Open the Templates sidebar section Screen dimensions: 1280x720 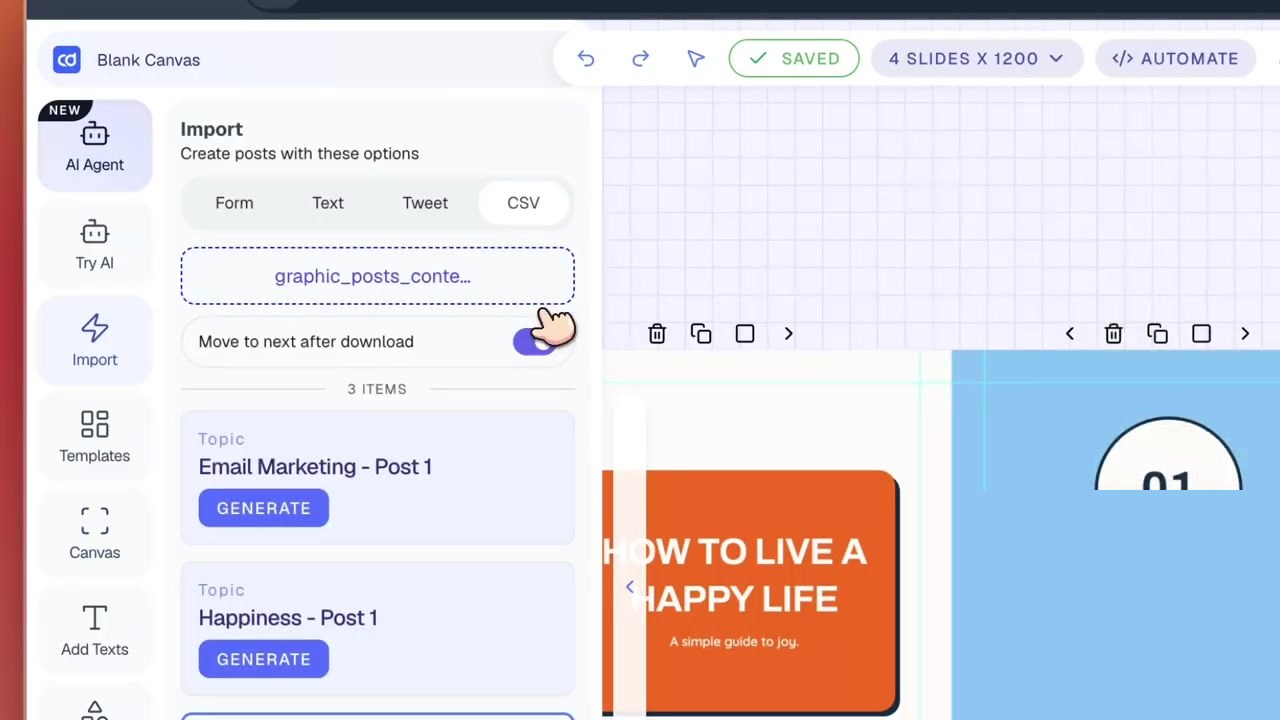click(x=95, y=437)
